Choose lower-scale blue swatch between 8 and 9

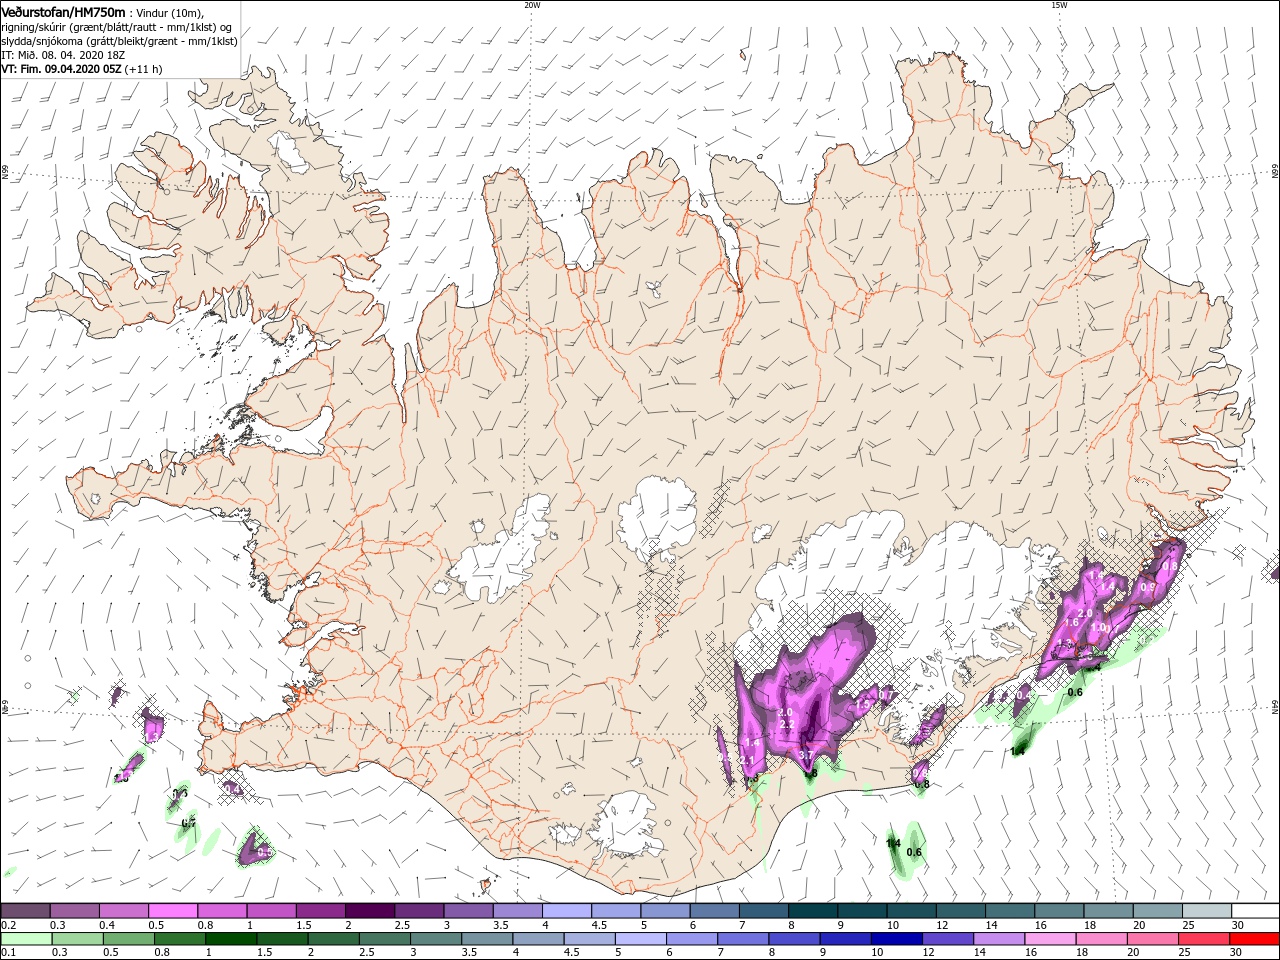pyautogui.click(x=795, y=939)
